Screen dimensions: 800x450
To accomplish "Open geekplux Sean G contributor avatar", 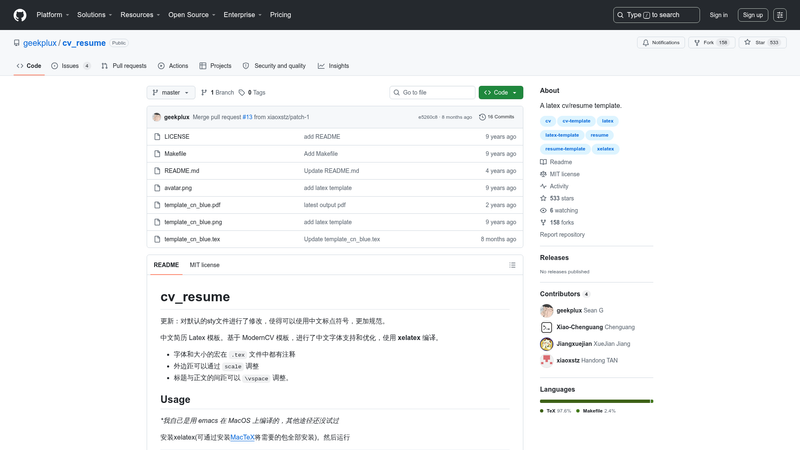I will click(x=546, y=311).
